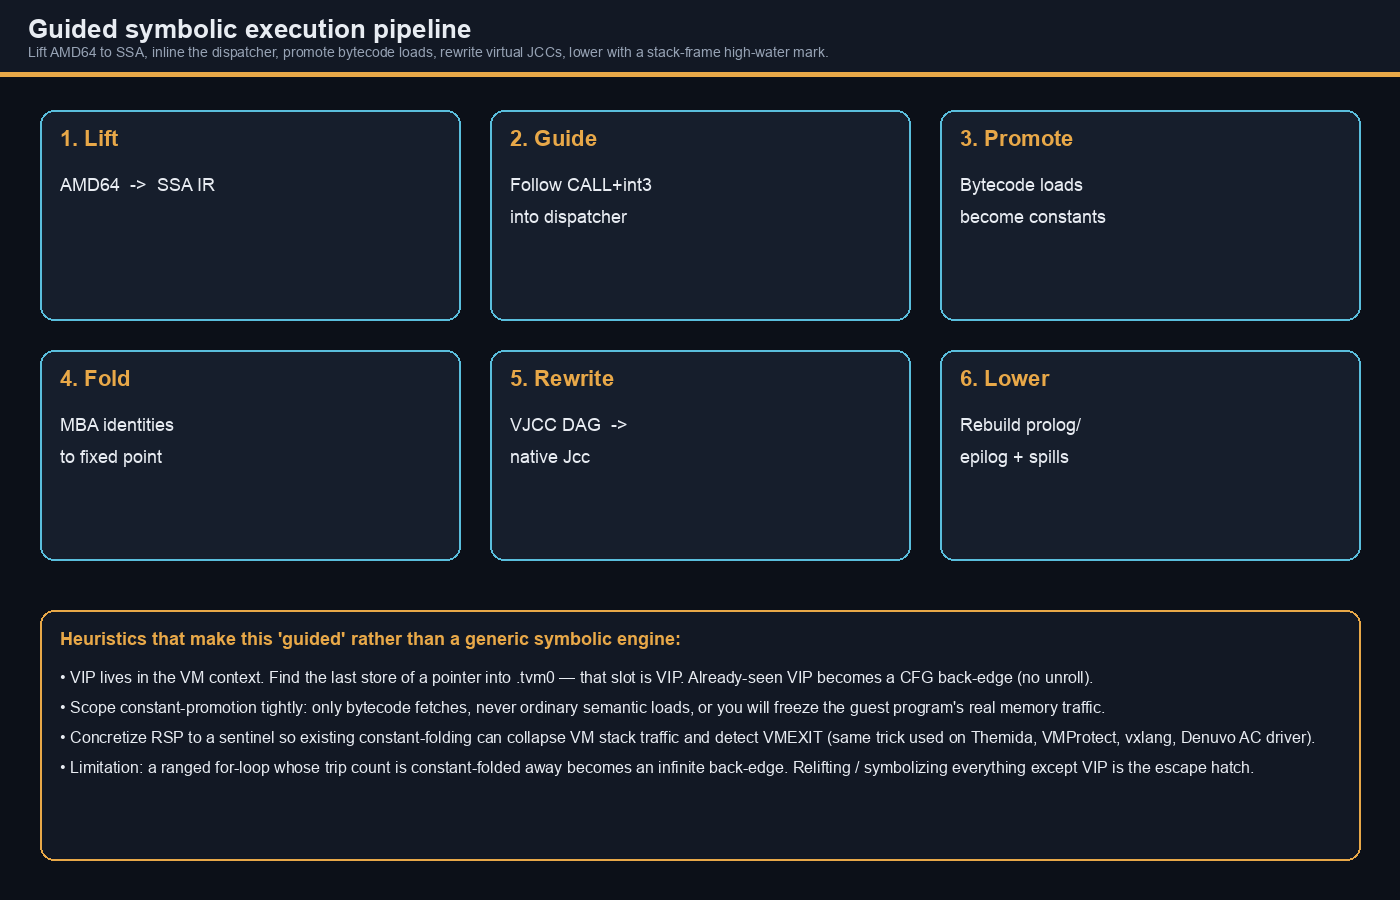
Task: Click the line "Rebuild prolog/"
Action: coord(1020,425)
